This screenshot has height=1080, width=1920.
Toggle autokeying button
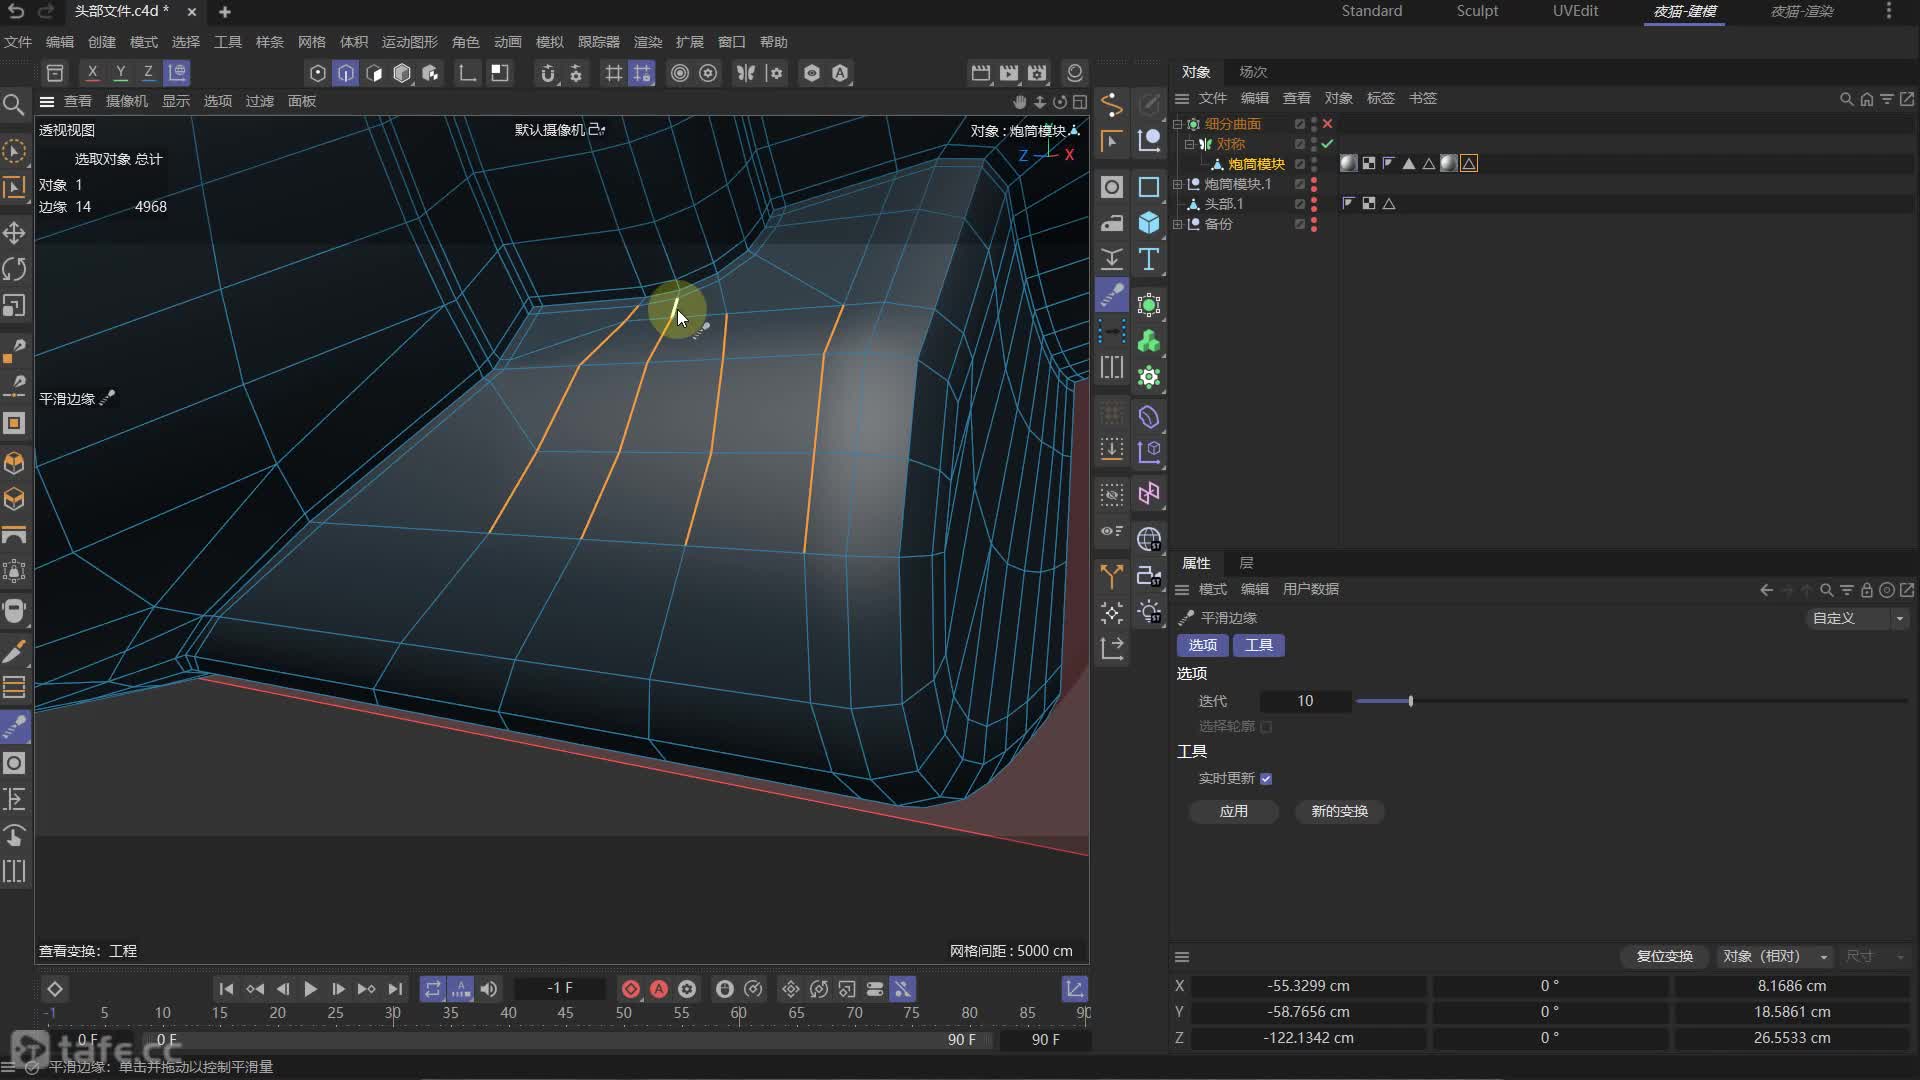point(659,990)
